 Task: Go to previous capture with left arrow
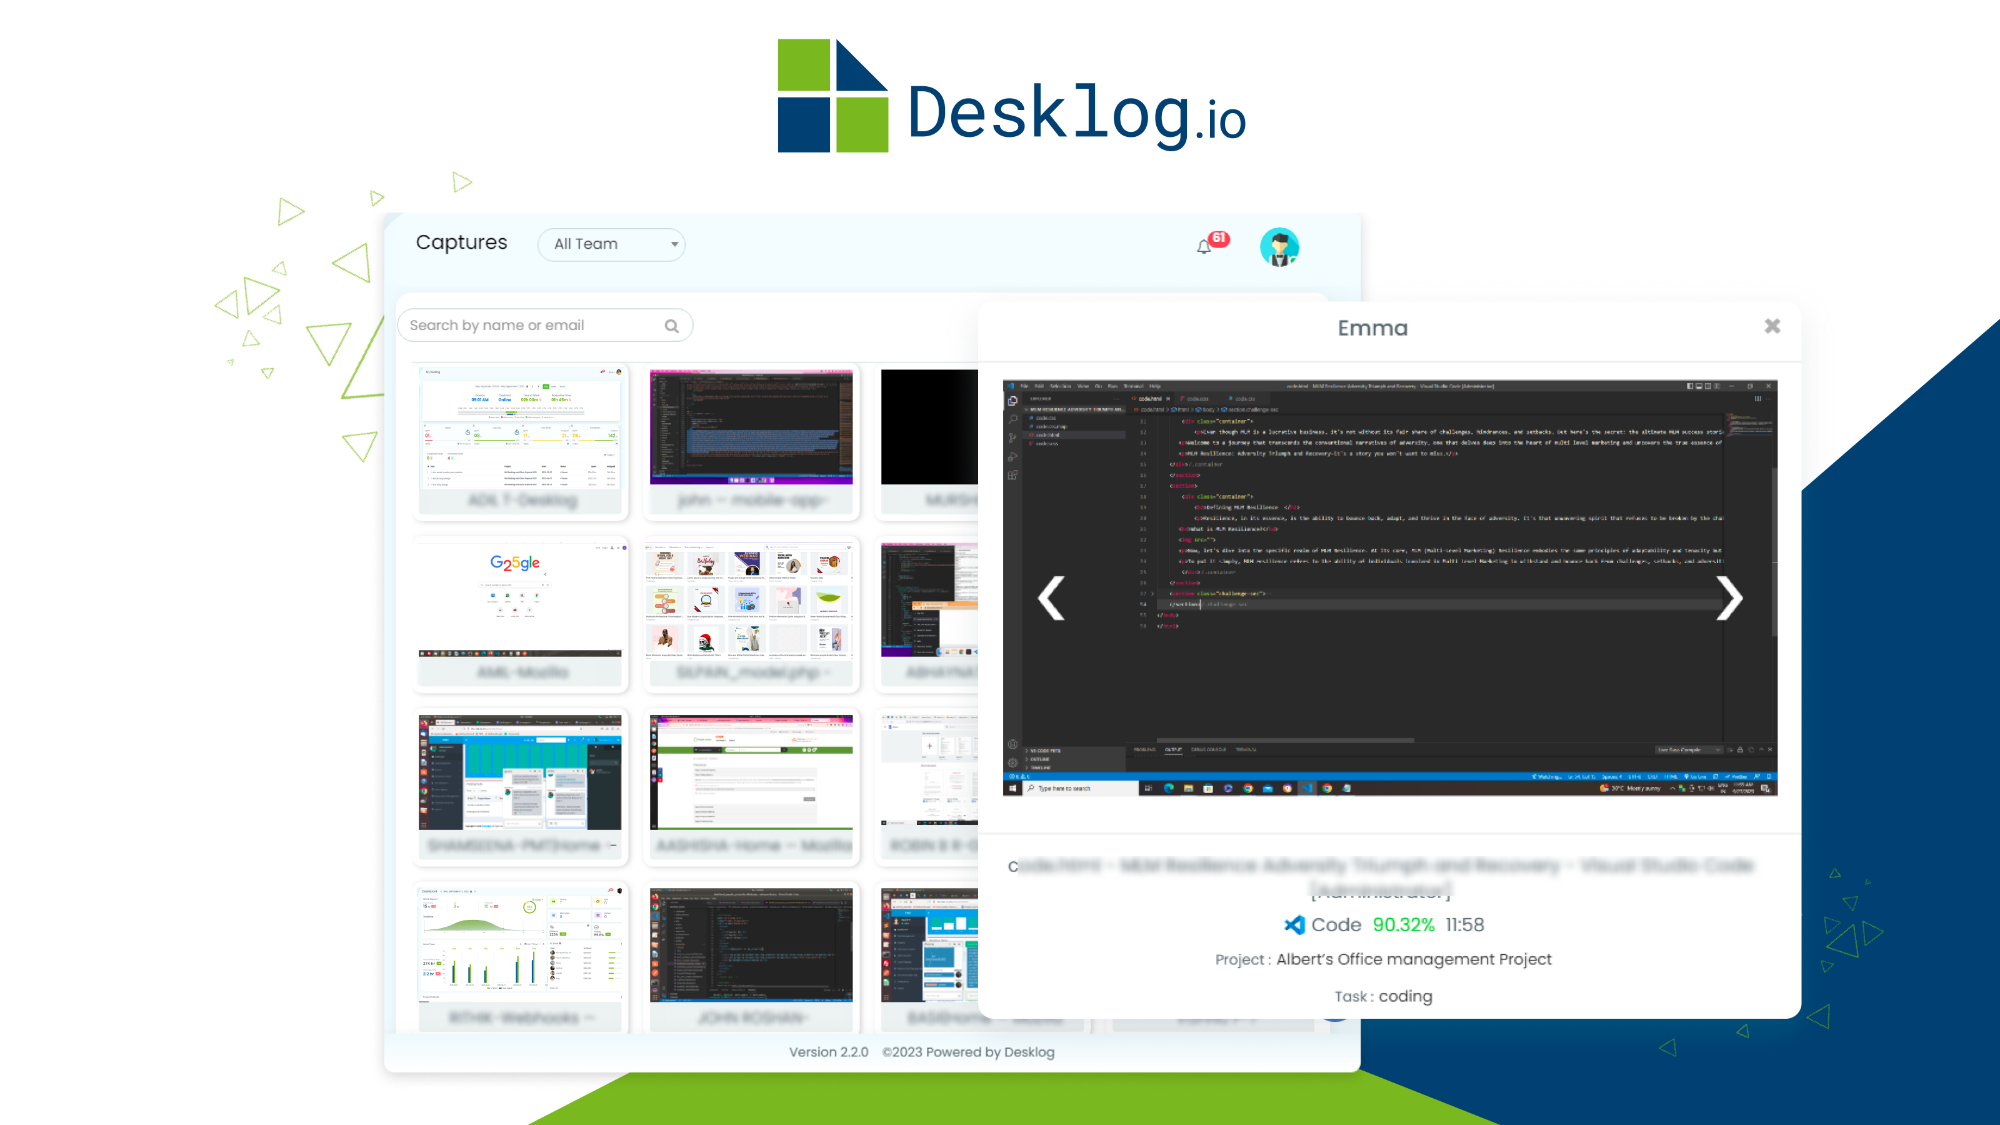tap(1051, 598)
